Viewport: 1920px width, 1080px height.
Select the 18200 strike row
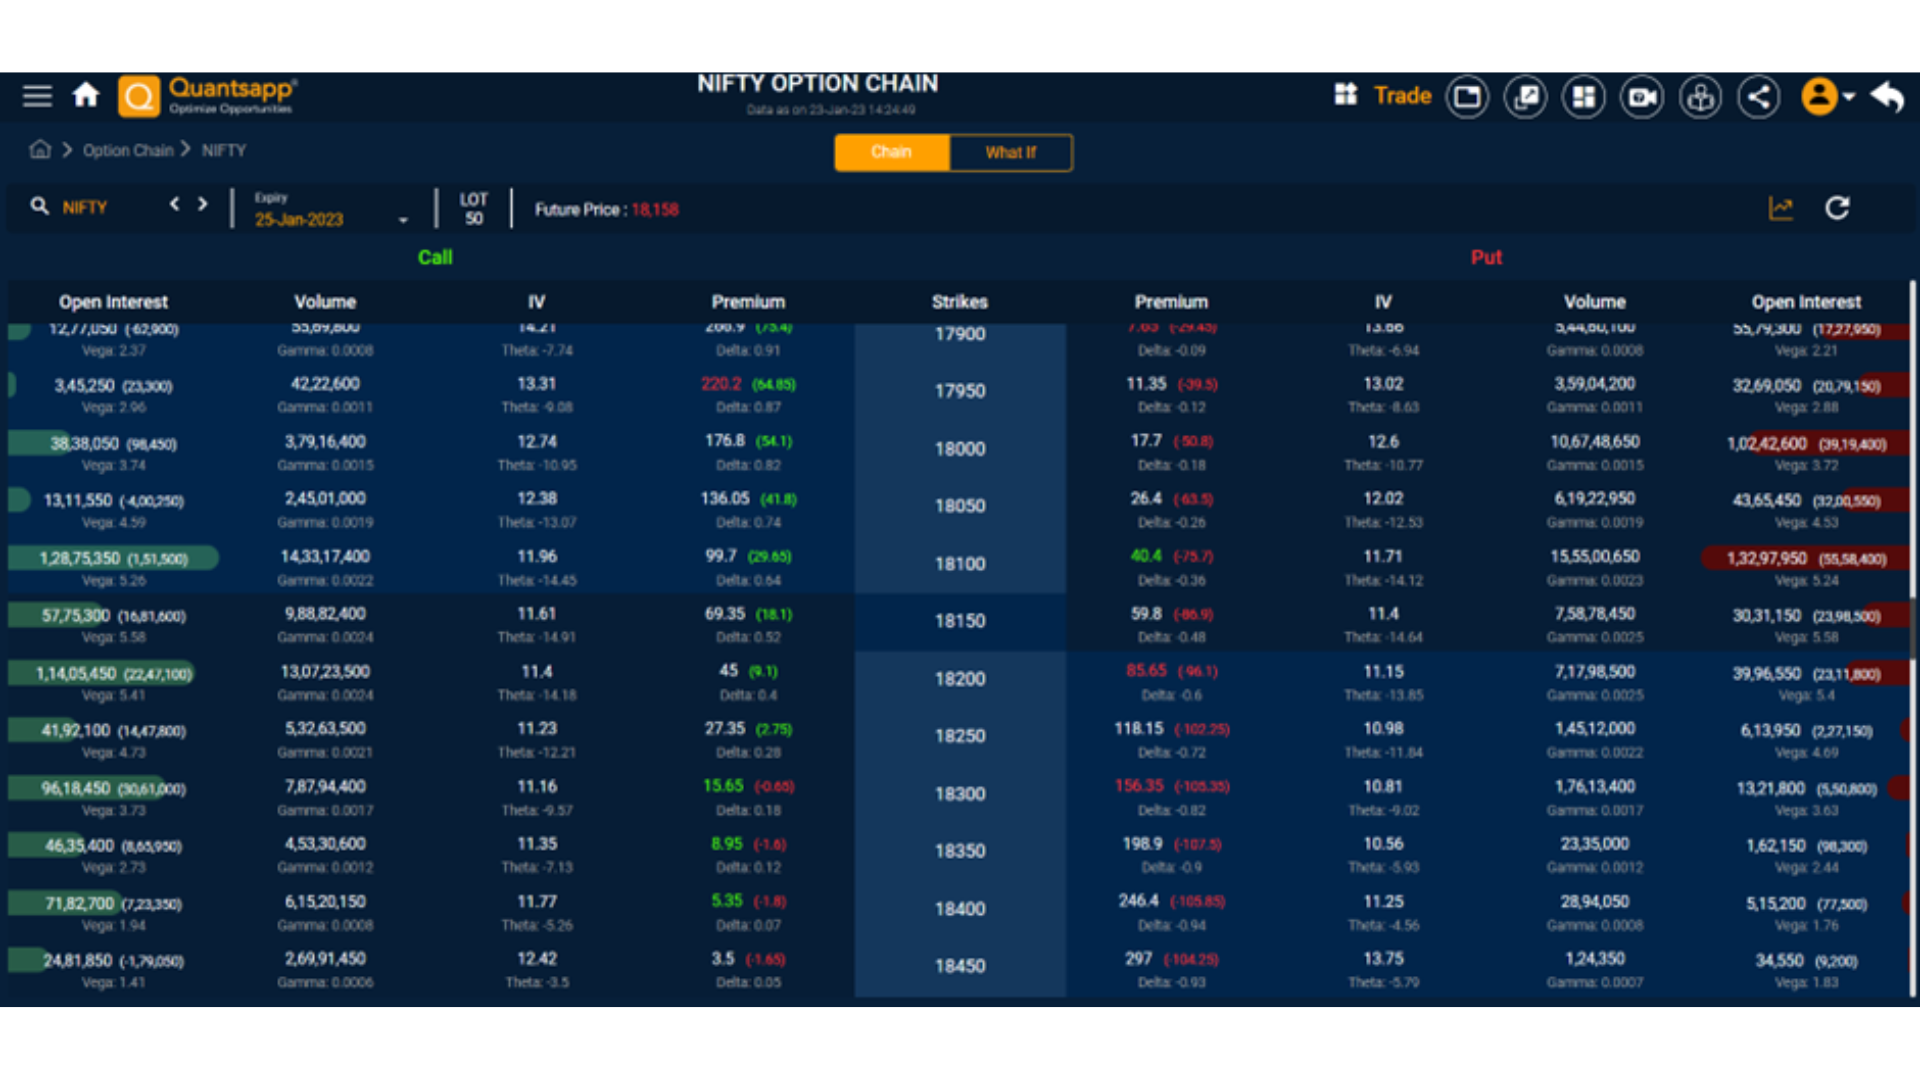(x=960, y=678)
